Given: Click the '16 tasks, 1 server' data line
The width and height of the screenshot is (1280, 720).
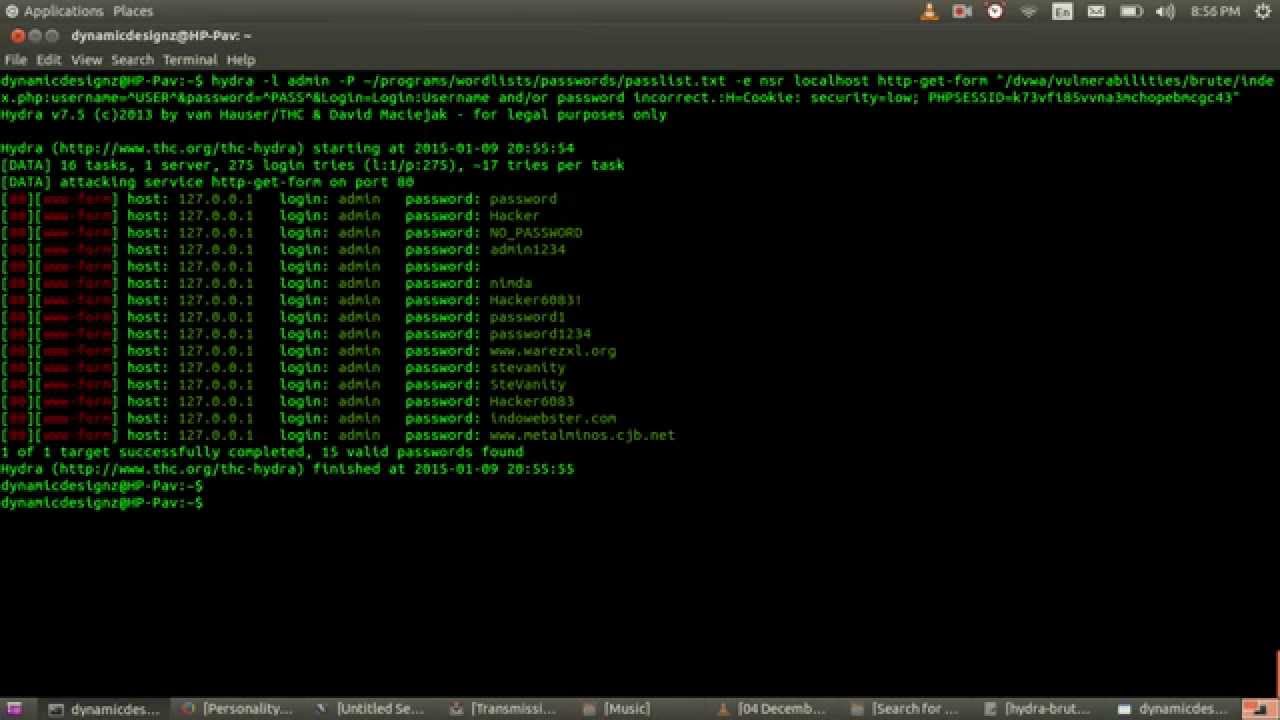Looking at the screenshot, I should [x=312, y=165].
